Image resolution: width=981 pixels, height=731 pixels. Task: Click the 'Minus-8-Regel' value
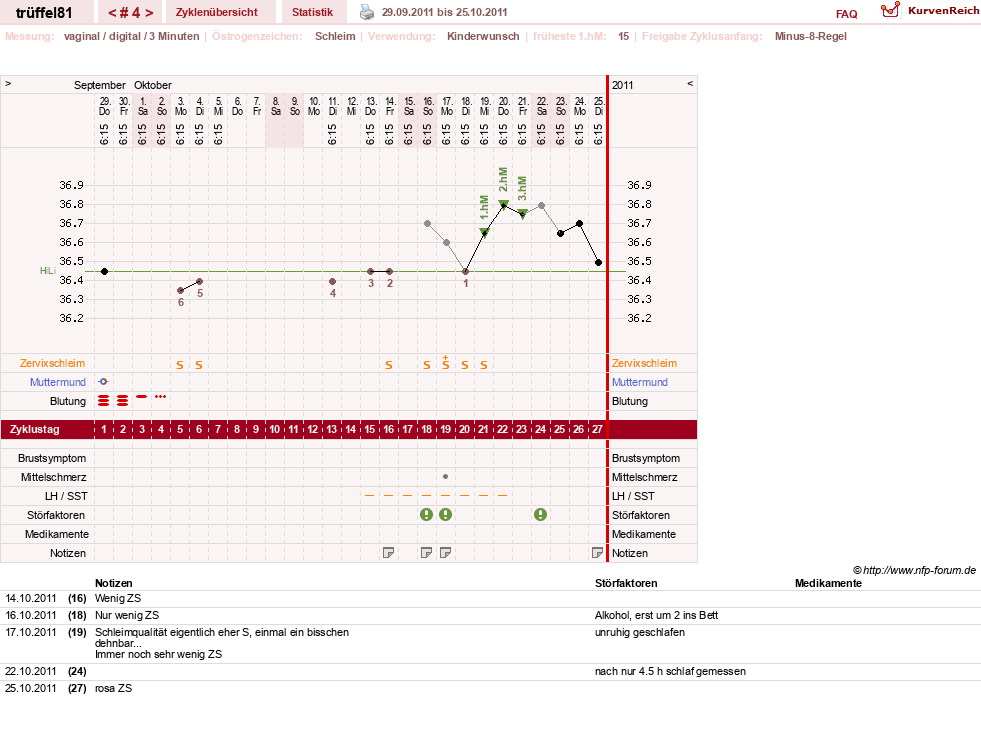810,36
